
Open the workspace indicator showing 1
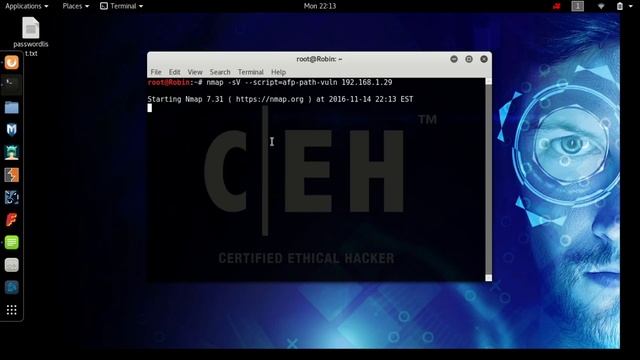pos(578,6)
